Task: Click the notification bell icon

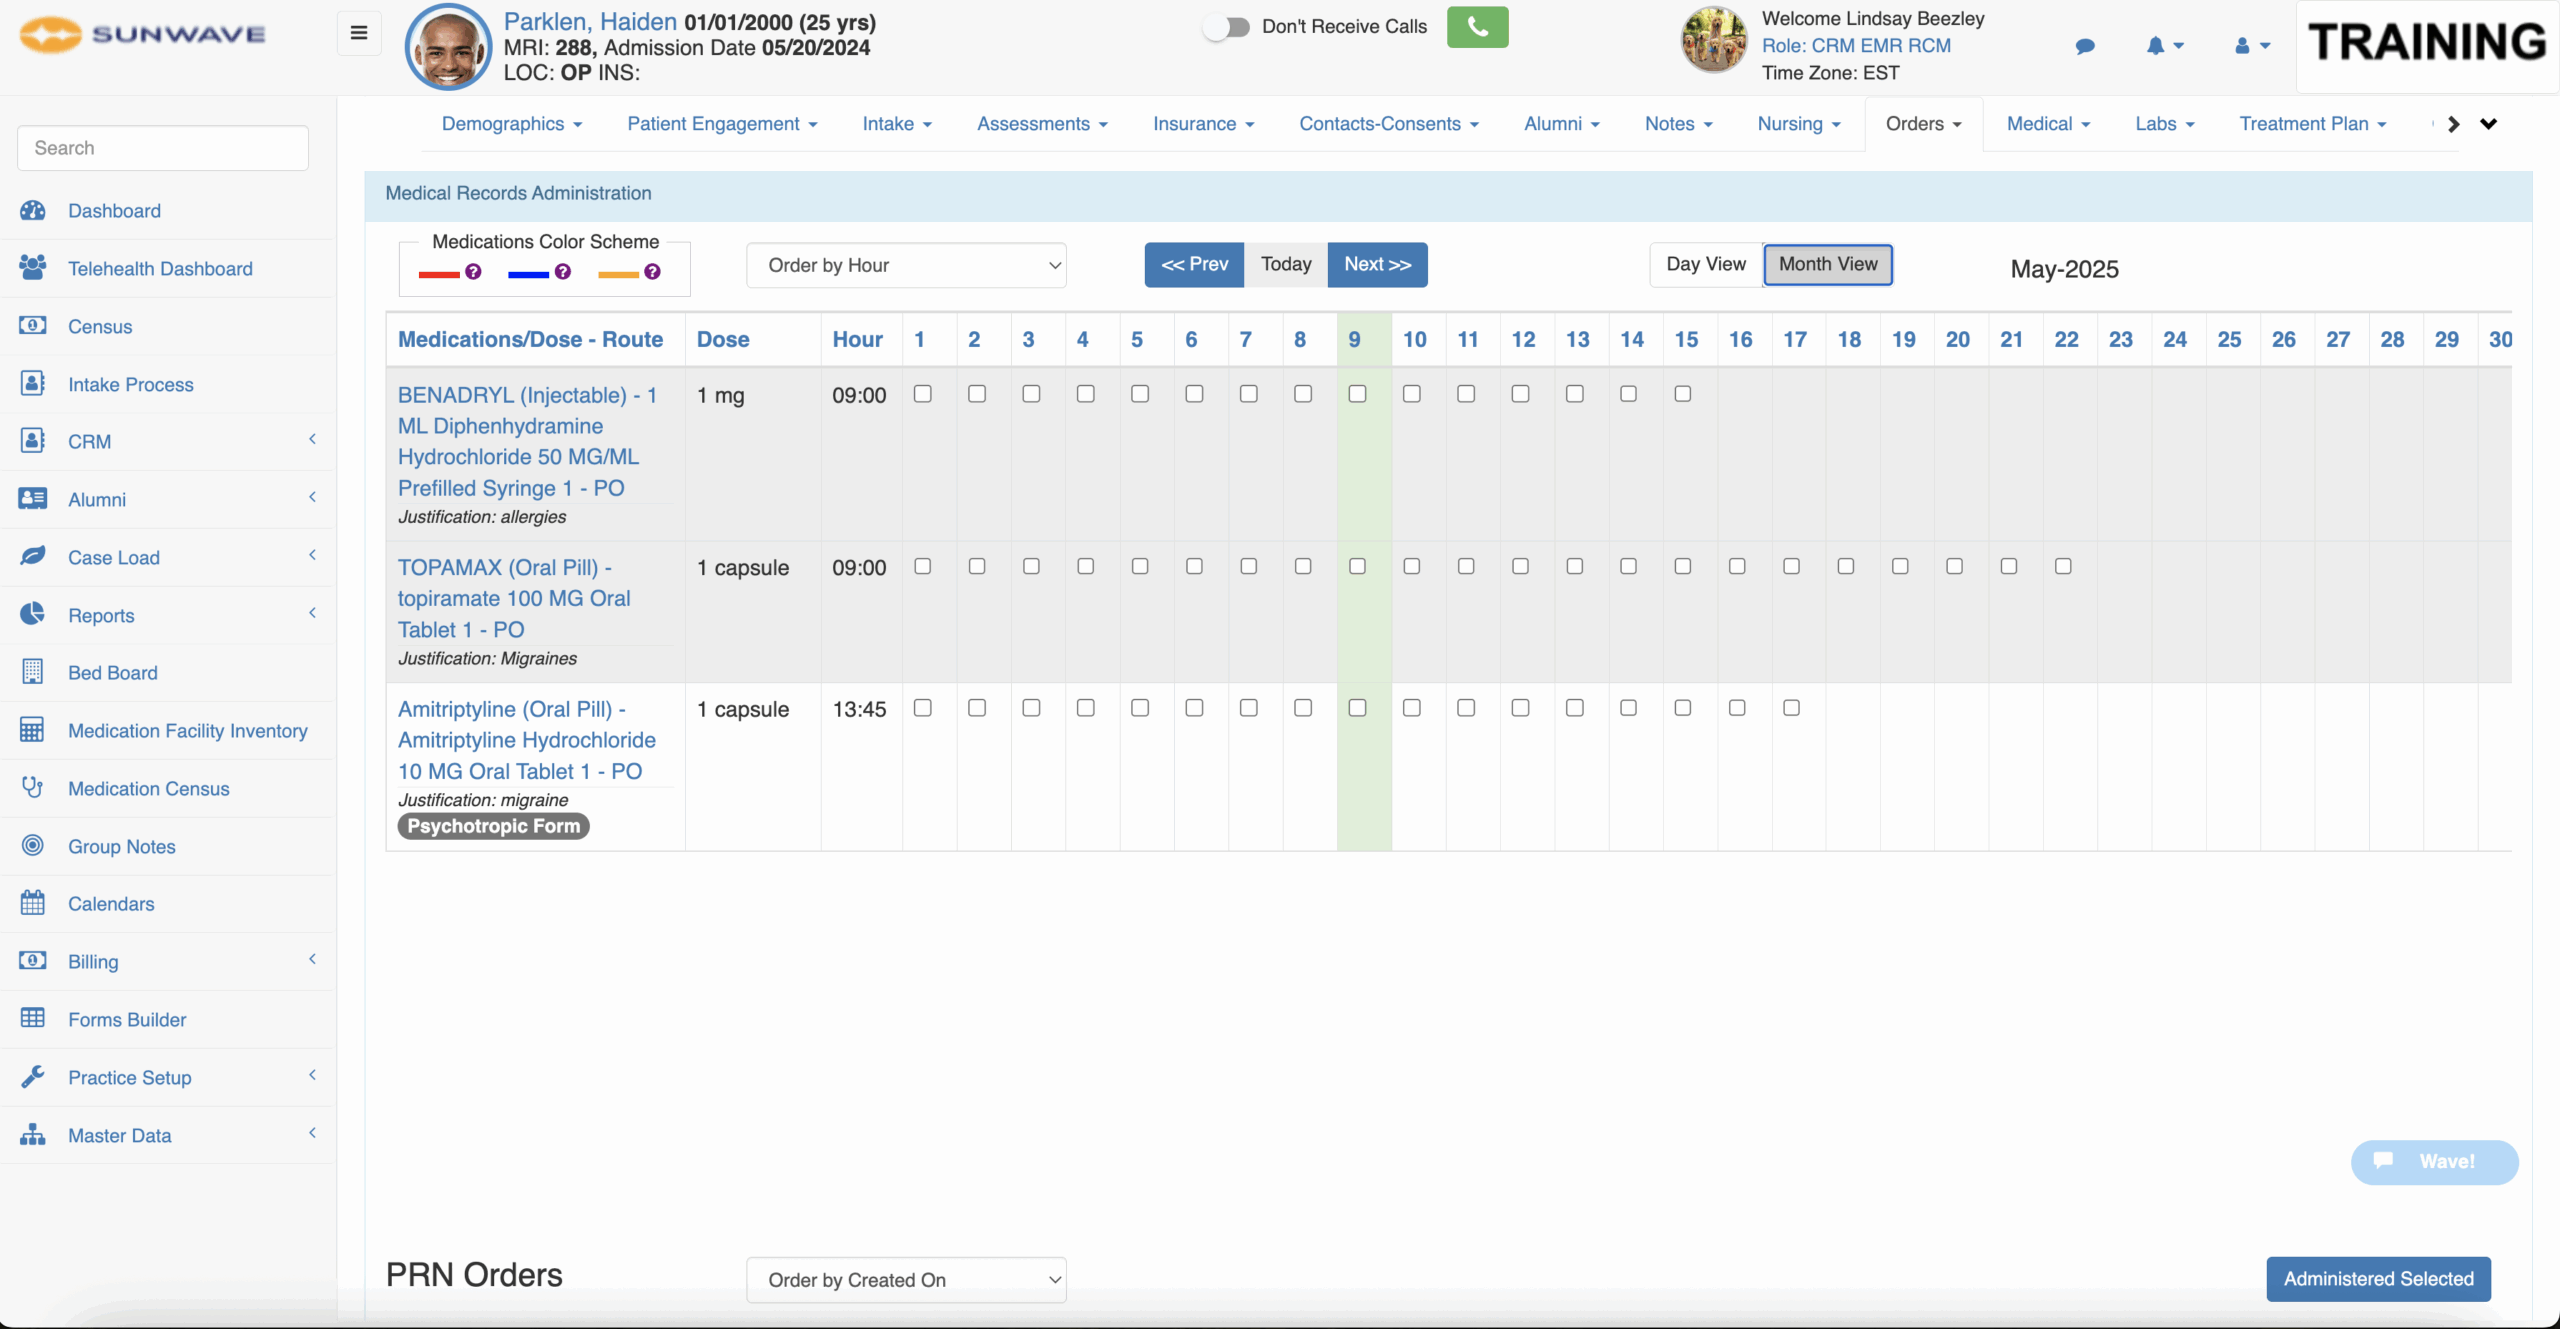Action: coord(2156,46)
